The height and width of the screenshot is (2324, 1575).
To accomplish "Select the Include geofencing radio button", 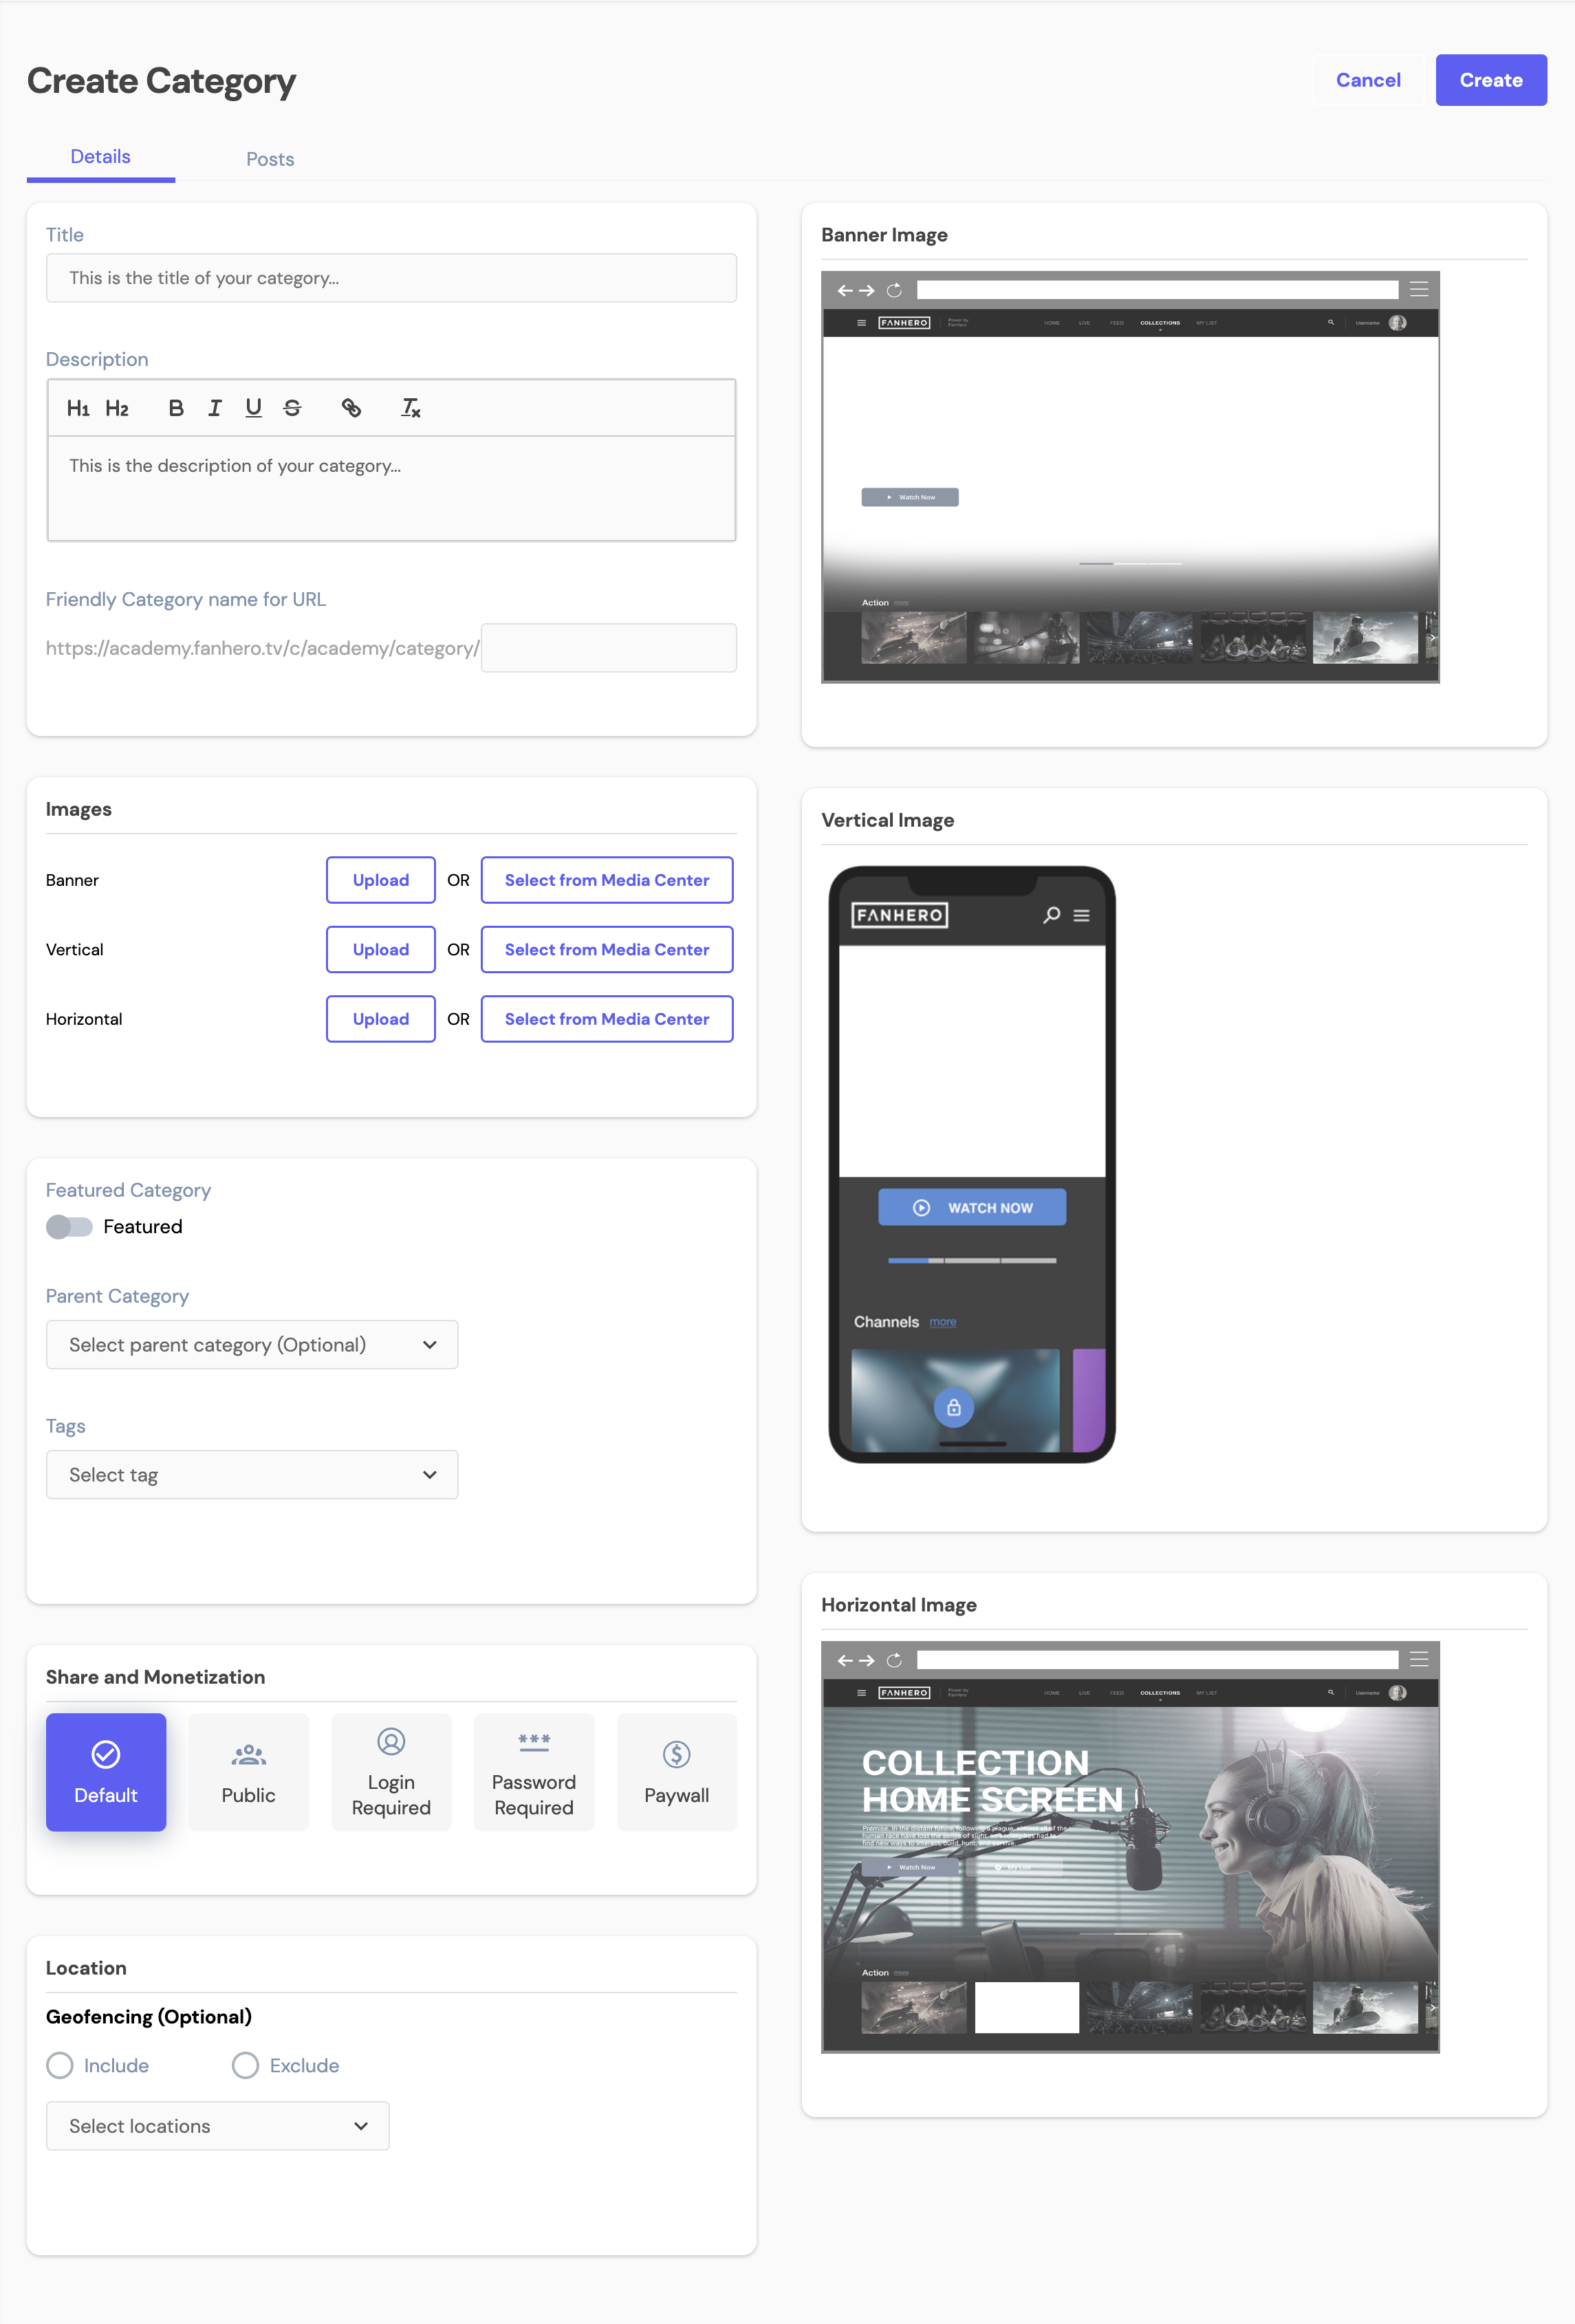I will point(60,2065).
